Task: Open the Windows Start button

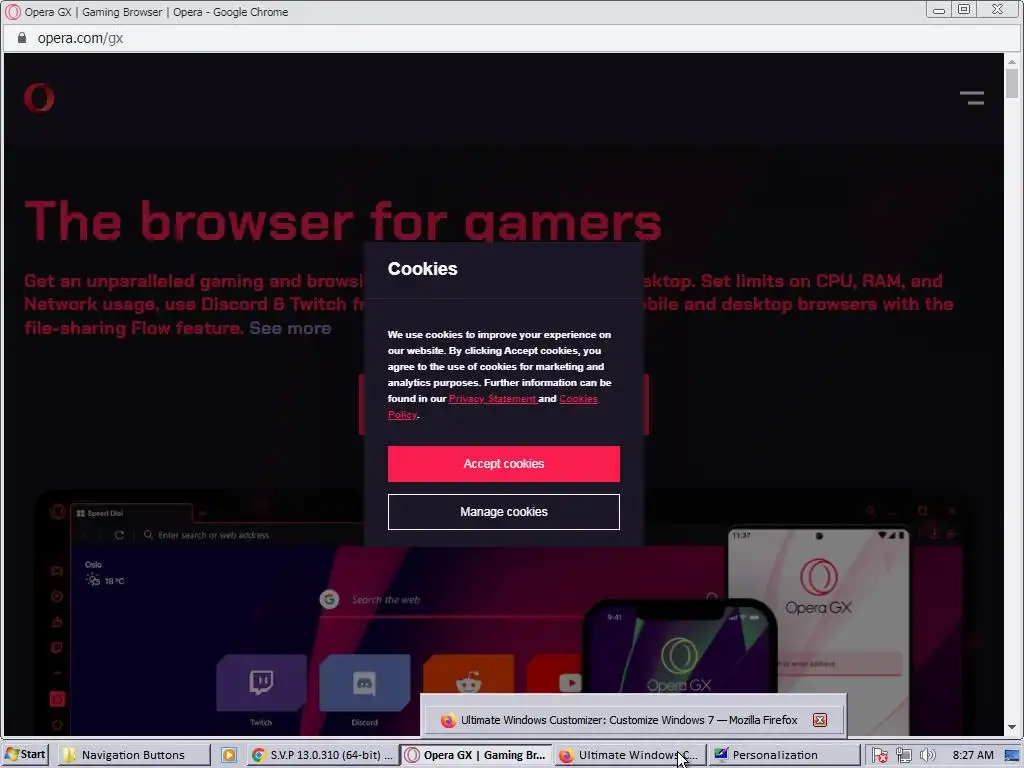Action: point(25,755)
